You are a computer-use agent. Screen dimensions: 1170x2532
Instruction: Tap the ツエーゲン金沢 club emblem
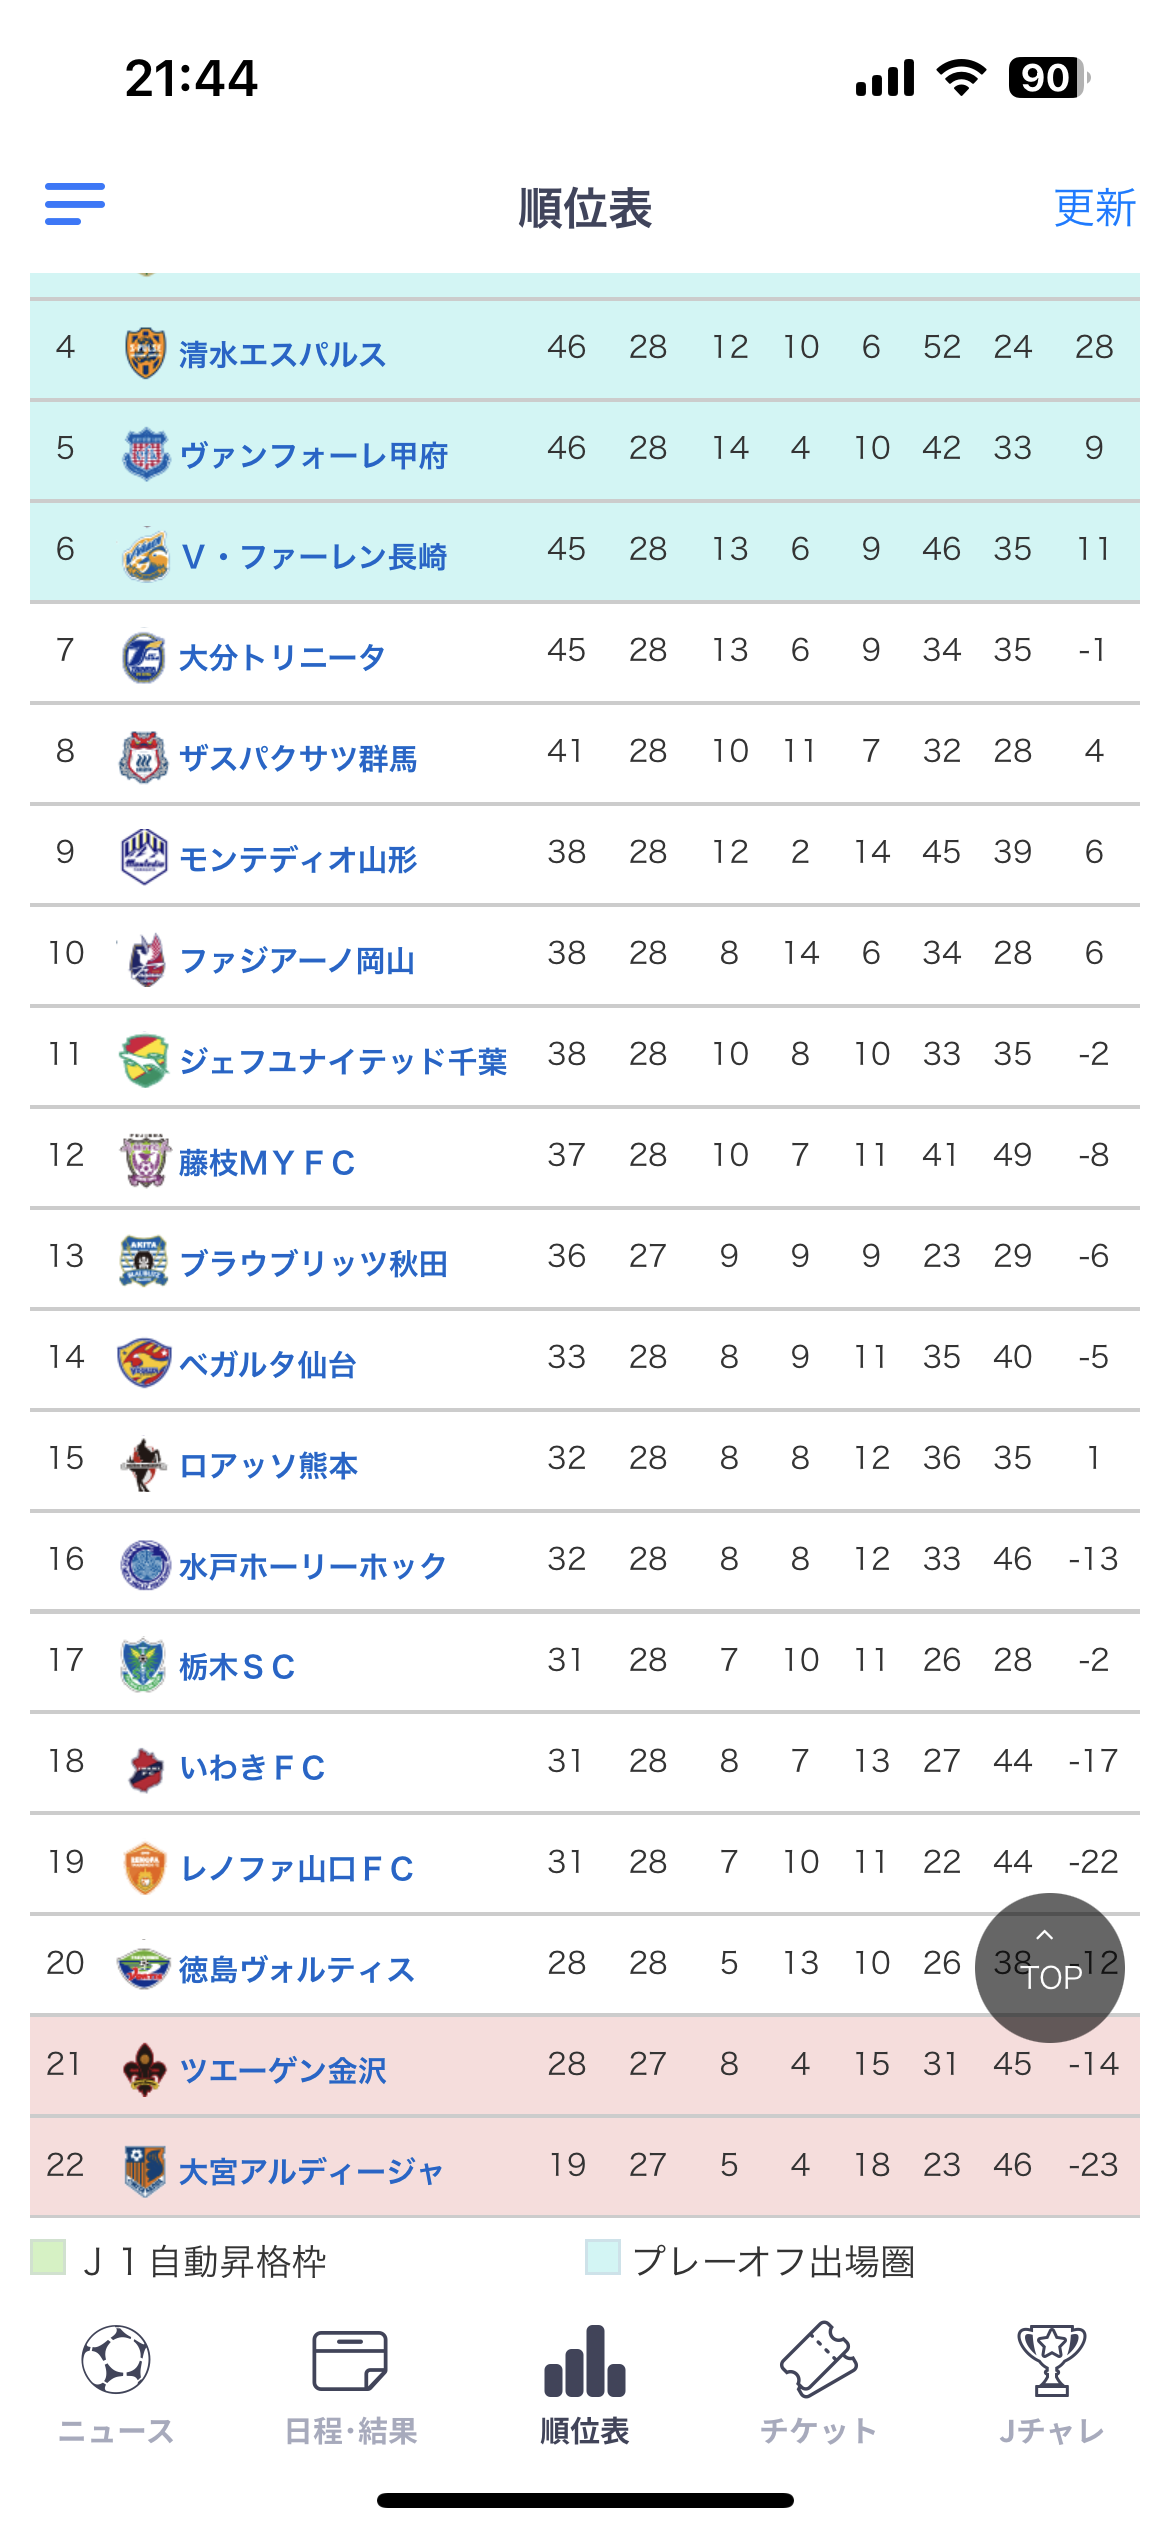coord(144,2069)
